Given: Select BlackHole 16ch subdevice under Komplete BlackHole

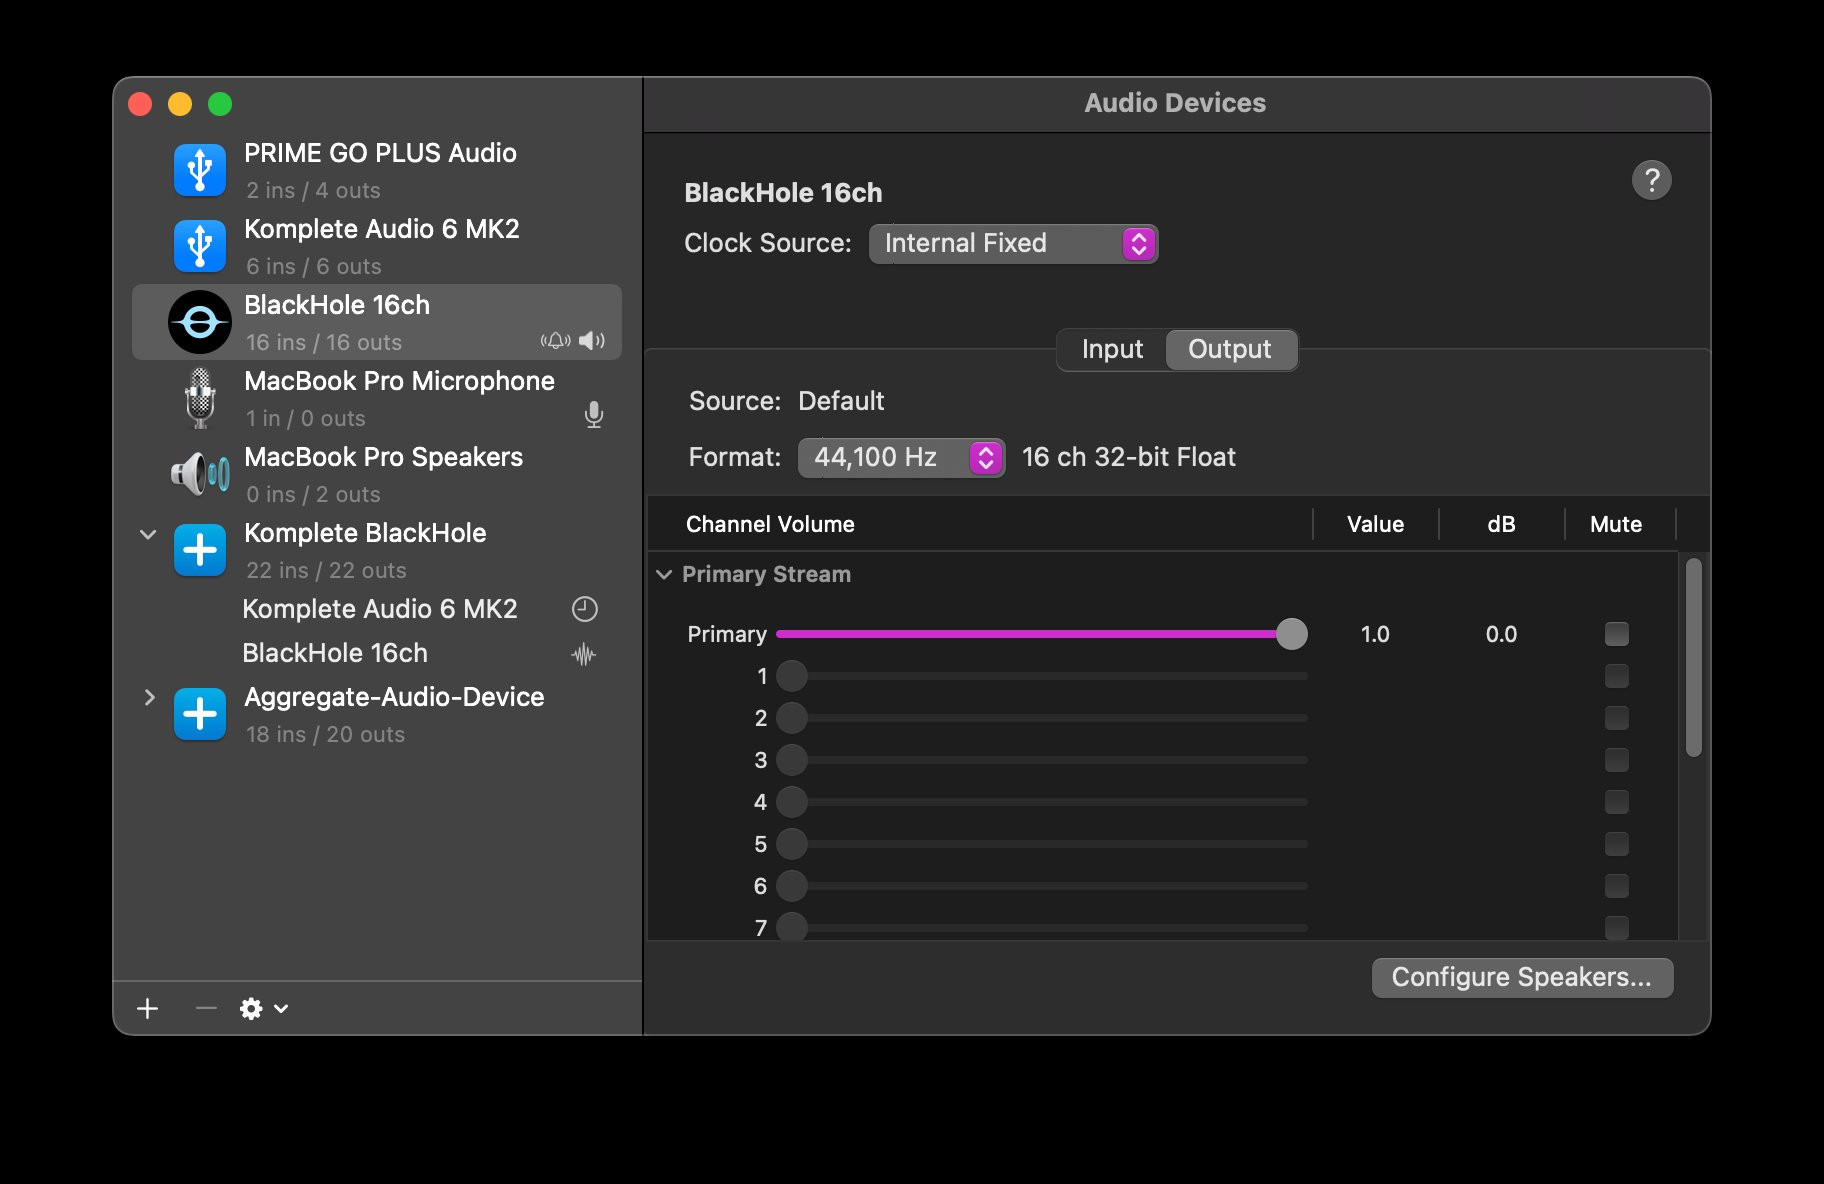Looking at the screenshot, I should point(335,653).
